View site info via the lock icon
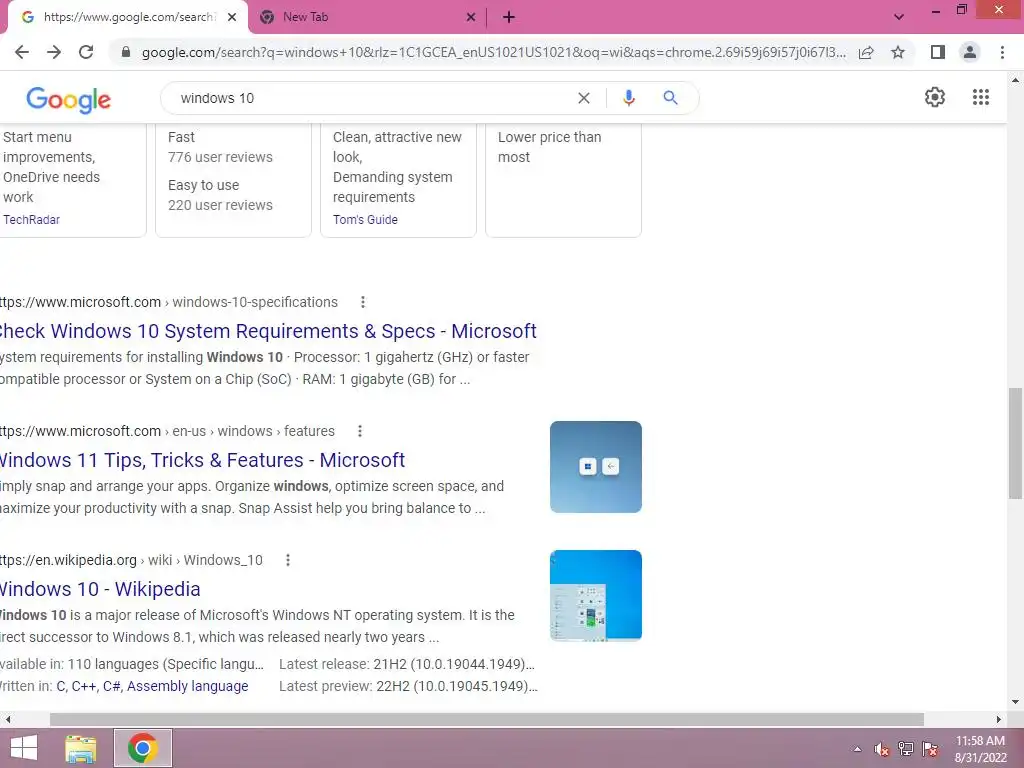 point(126,52)
